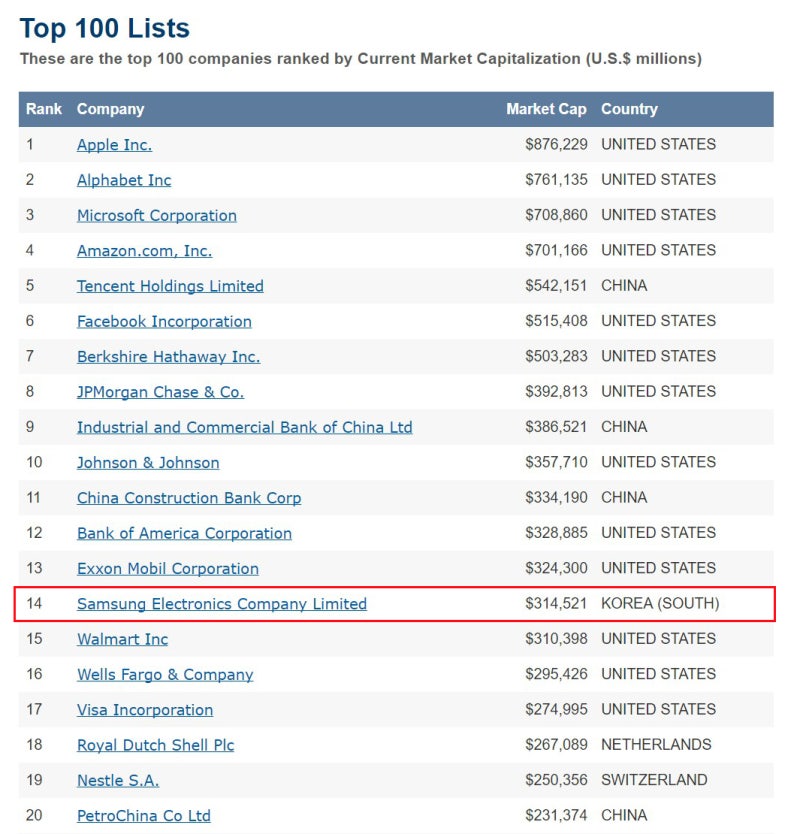The width and height of the screenshot is (800, 834).
Task: Click Microsoft's market cap $708,860
Action: (556, 215)
